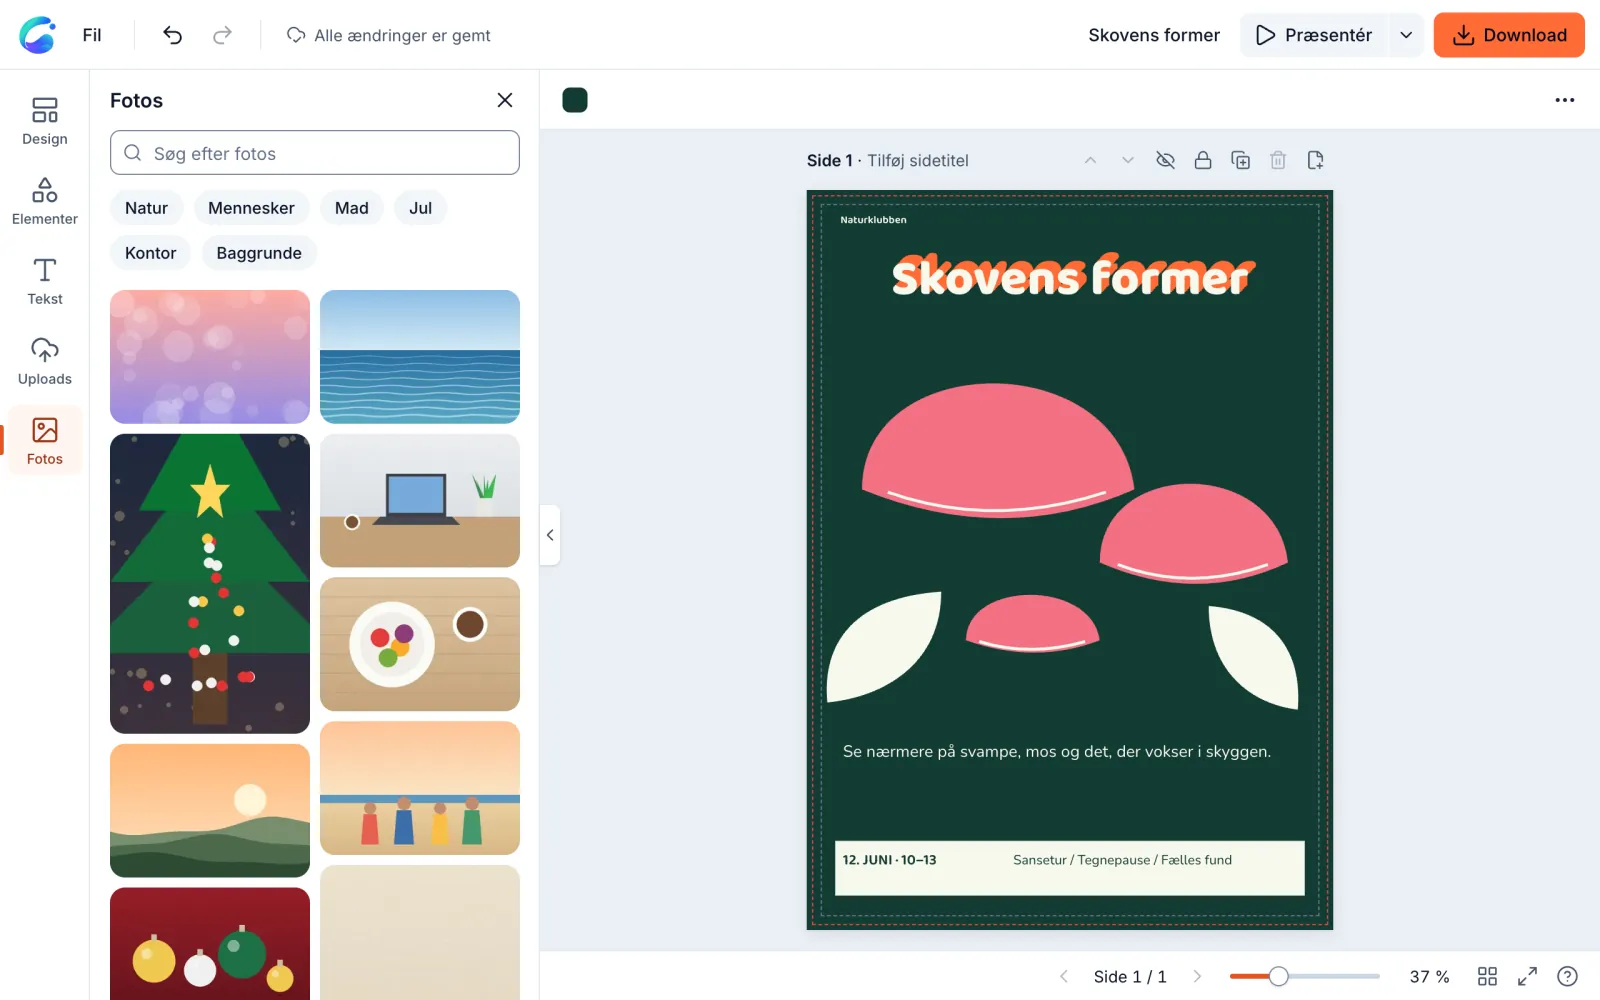This screenshot has height=1000, width=1600.
Task: Hide page with the eye-slash icon
Action: click(1165, 160)
